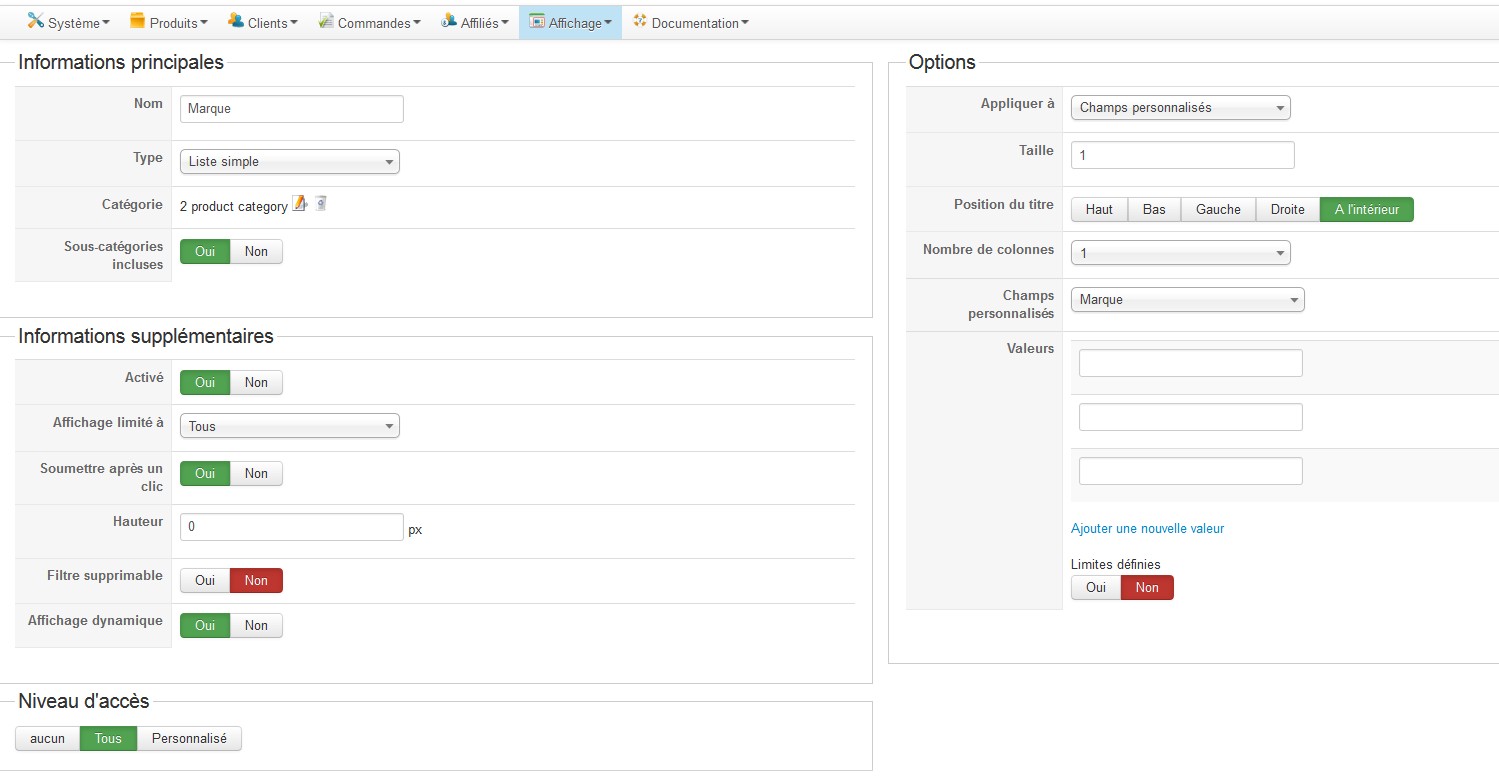Click the "2 product category" text

[x=234, y=206]
